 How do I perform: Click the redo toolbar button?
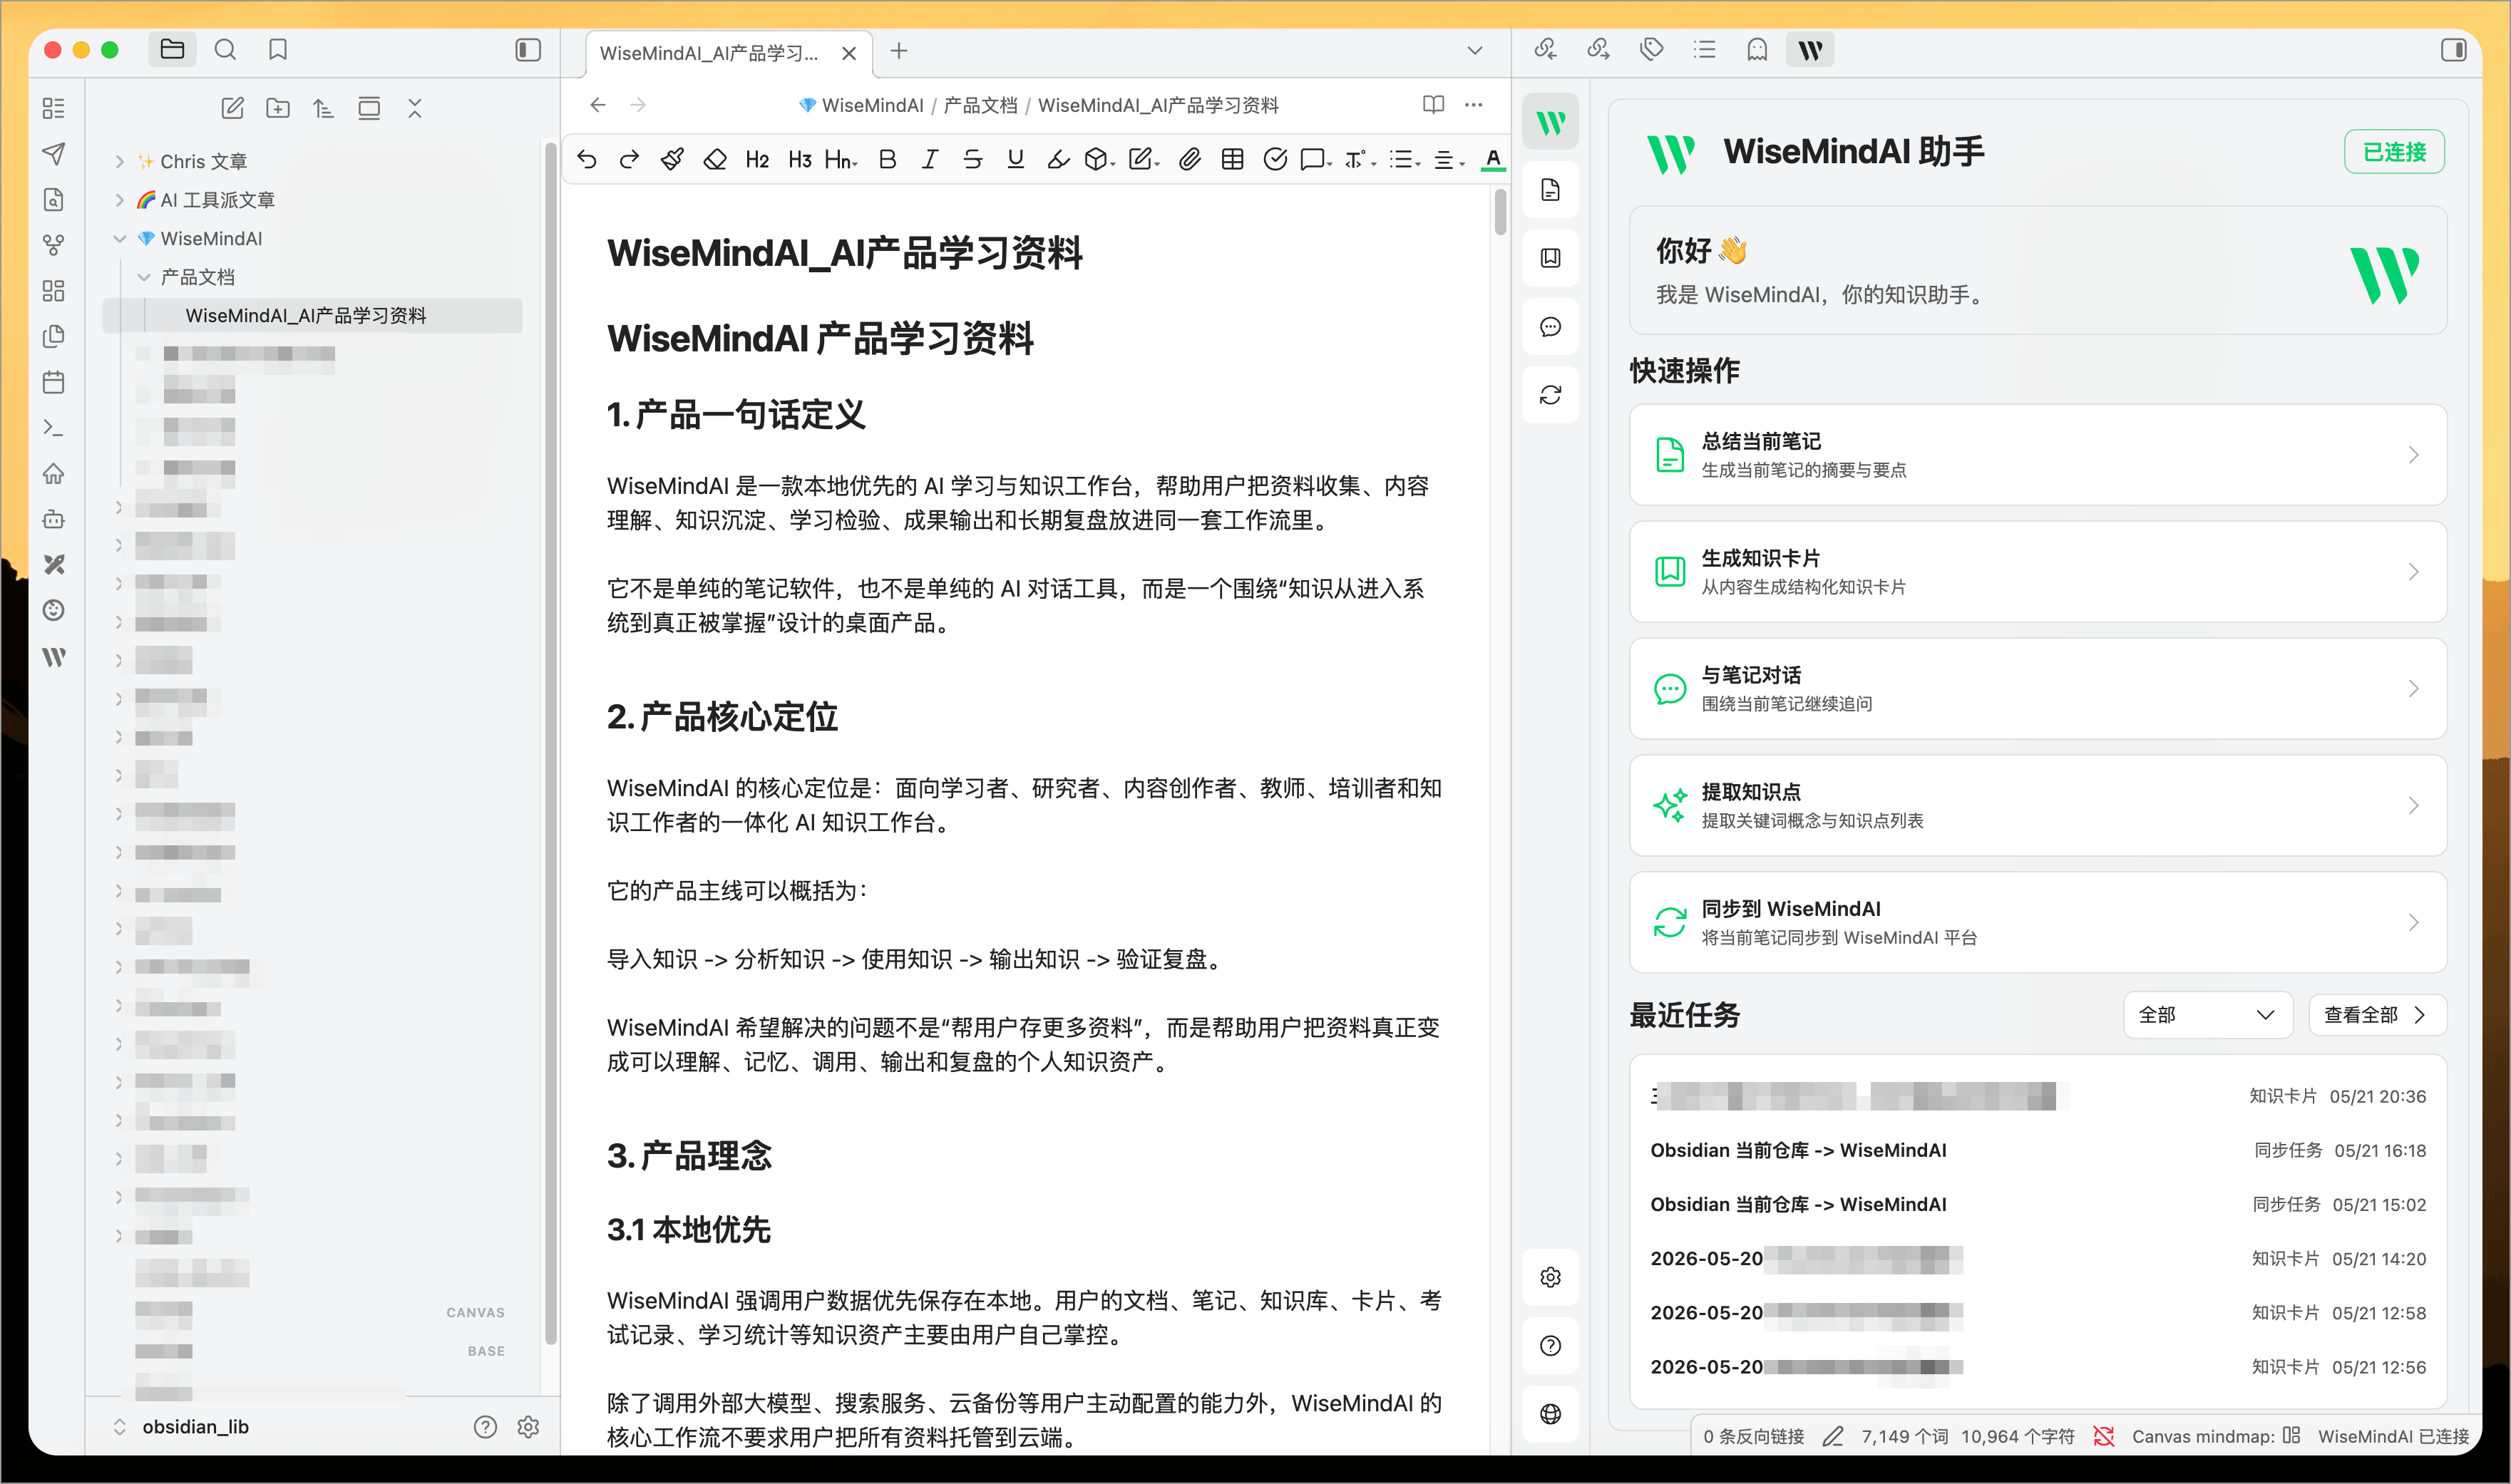[x=629, y=159]
